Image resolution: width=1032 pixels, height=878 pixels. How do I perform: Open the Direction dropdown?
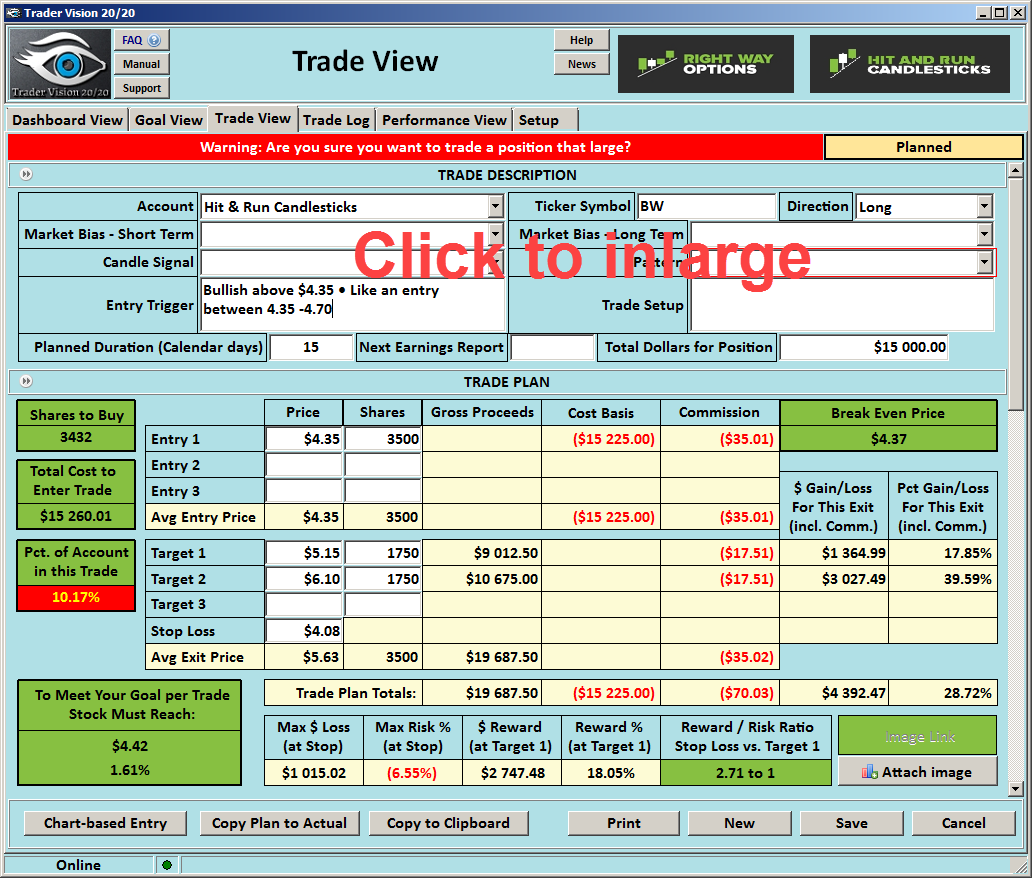click(x=984, y=207)
